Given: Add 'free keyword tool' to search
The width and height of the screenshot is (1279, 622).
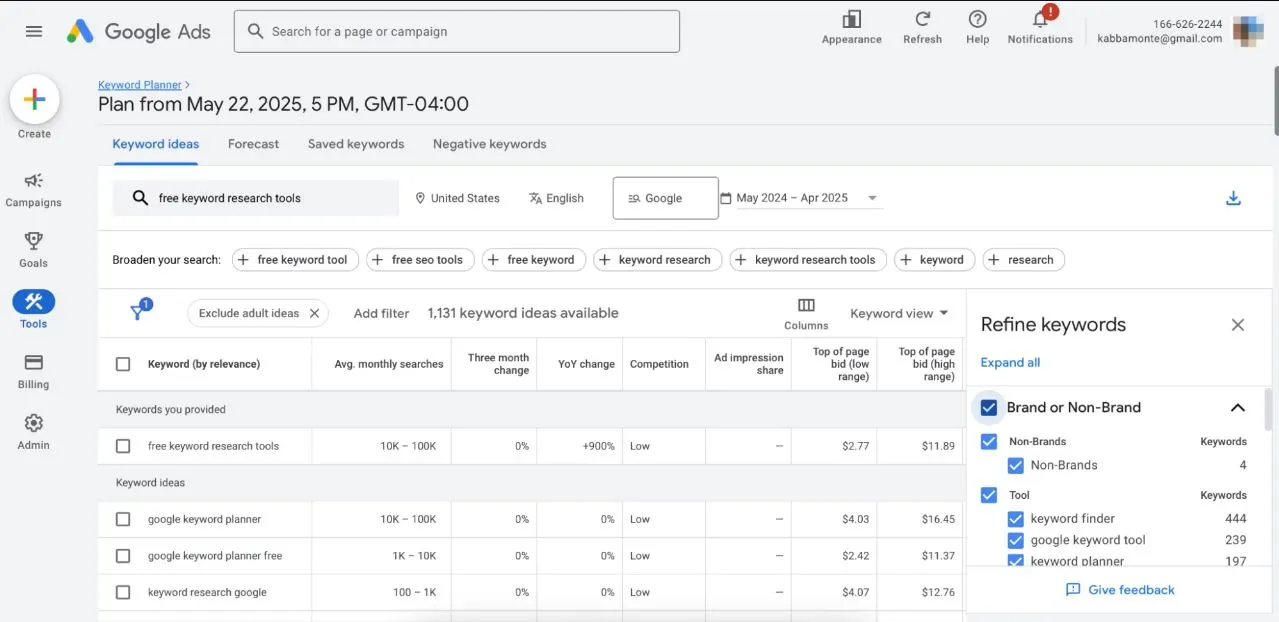Looking at the screenshot, I should point(295,260).
